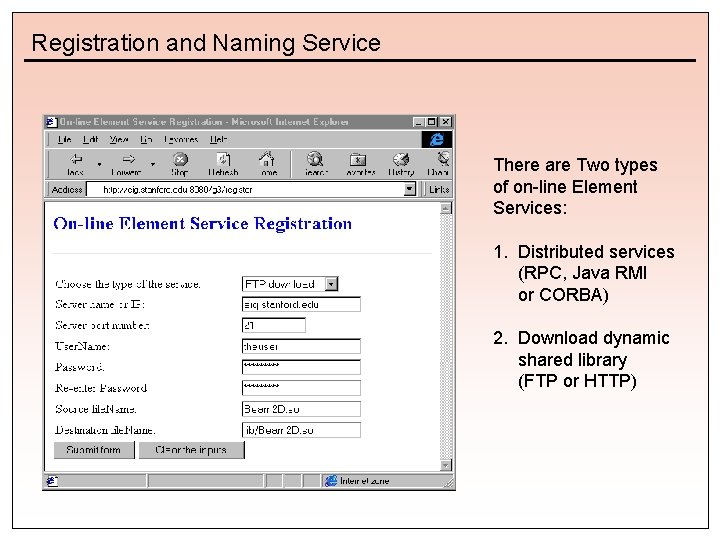Go to the Home page icon
Viewport: 720px width, 540px height.
(267, 159)
